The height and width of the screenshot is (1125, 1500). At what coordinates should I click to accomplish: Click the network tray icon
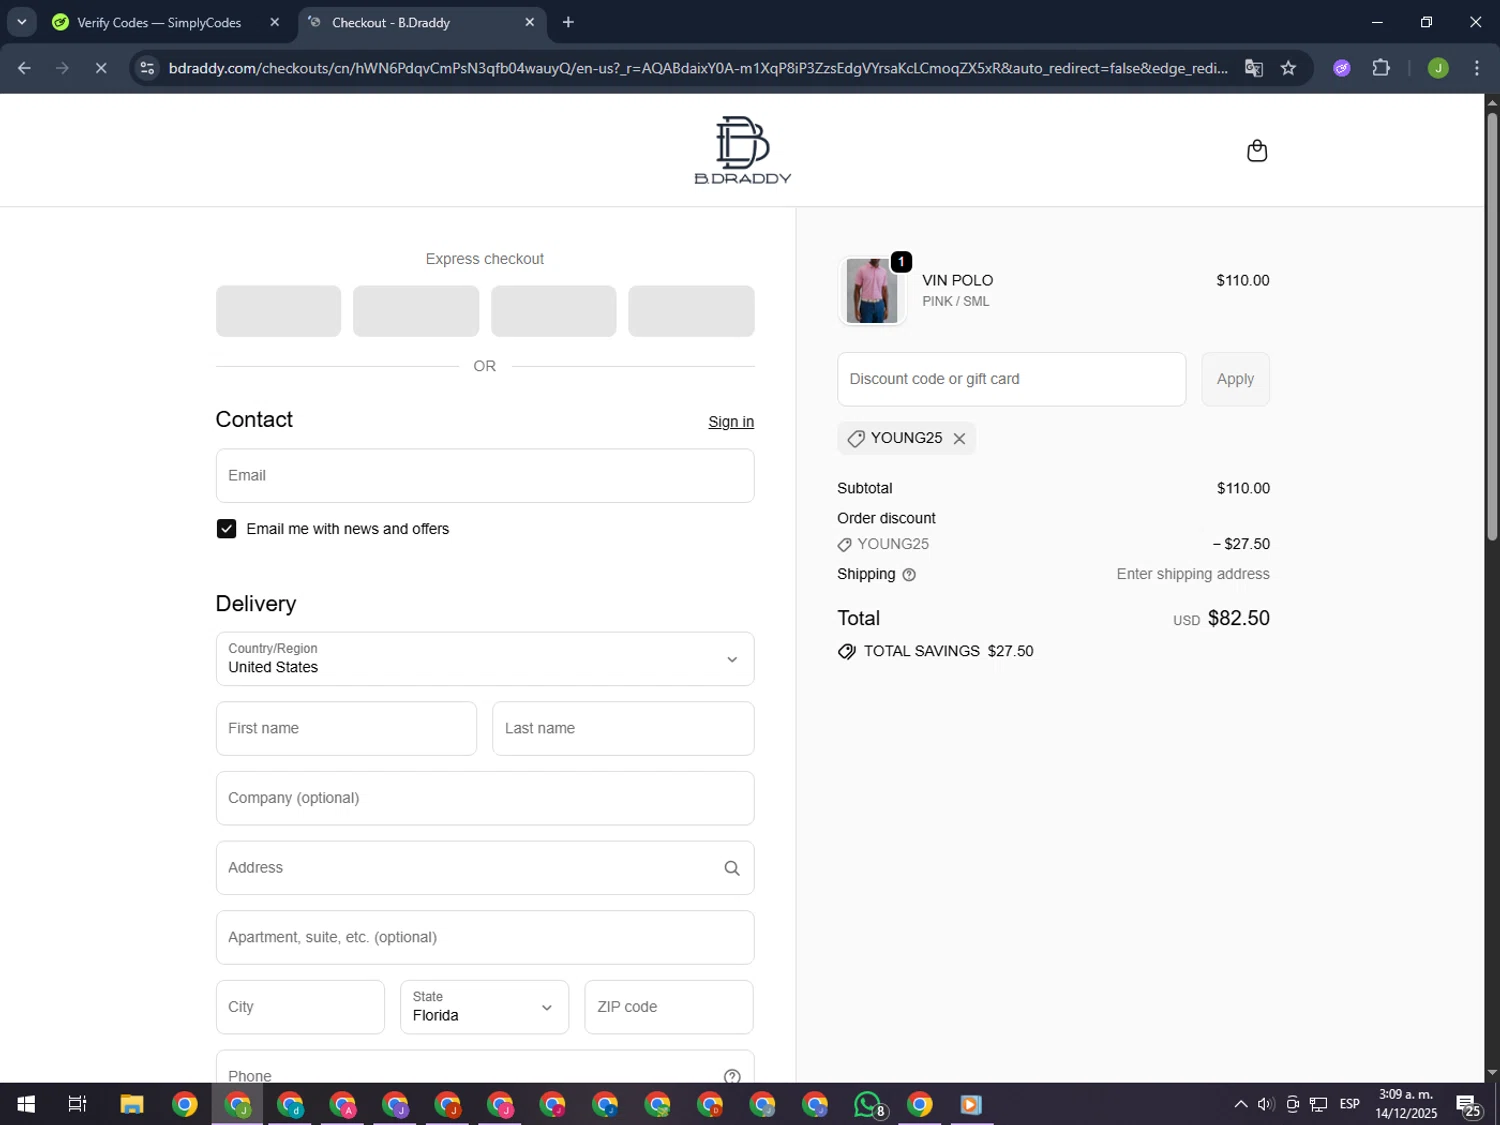1319,1105
